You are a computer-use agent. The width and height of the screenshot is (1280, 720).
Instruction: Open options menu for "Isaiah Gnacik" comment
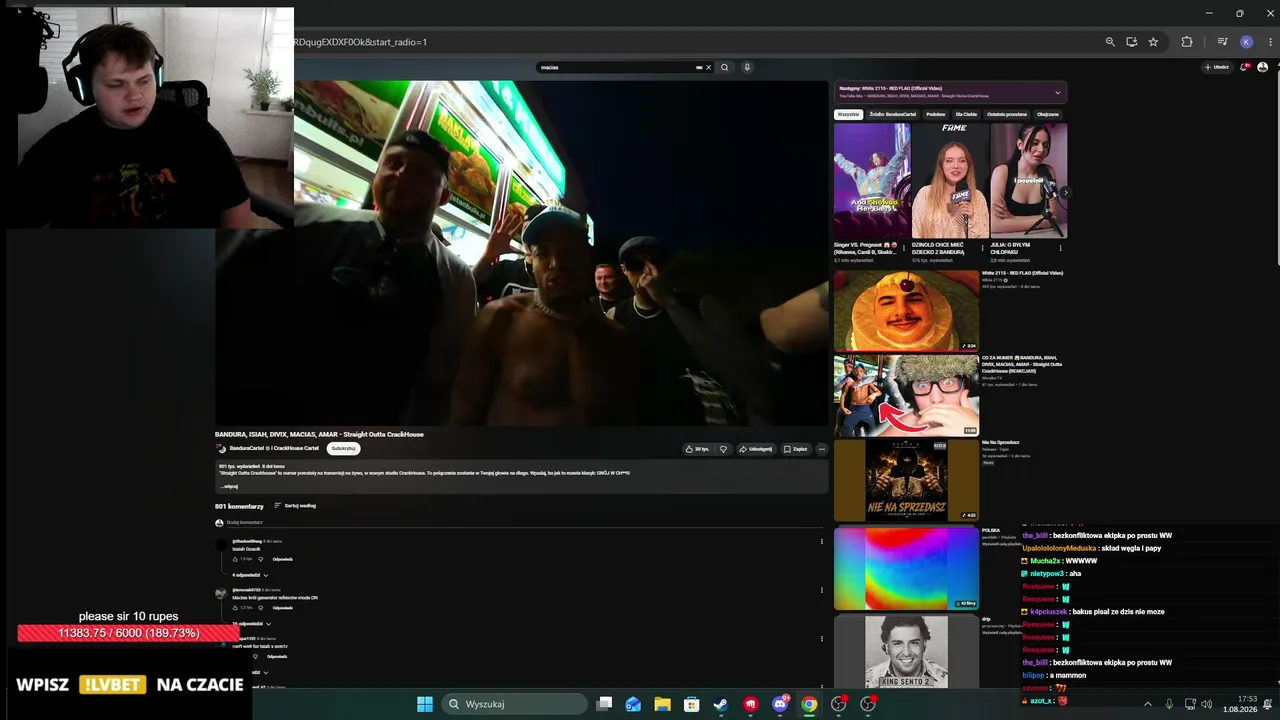coord(822,542)
